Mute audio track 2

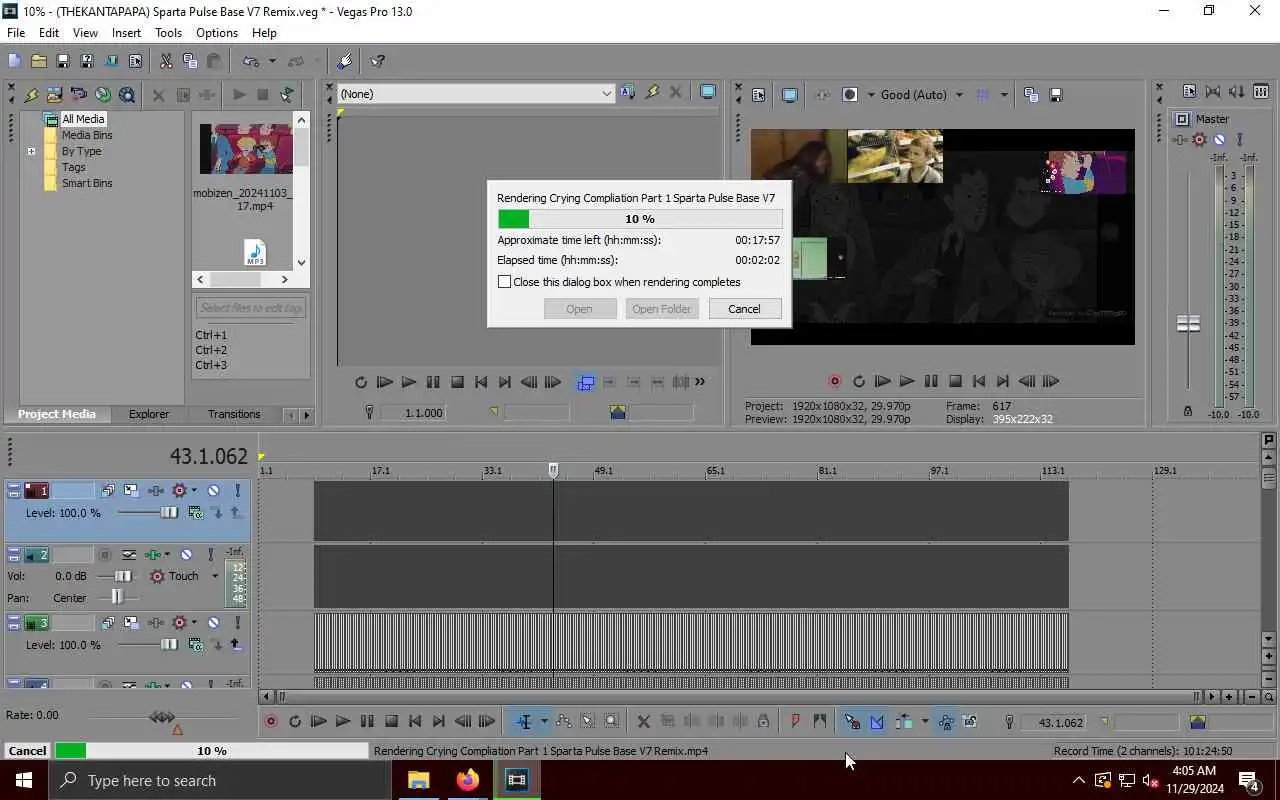186,554
